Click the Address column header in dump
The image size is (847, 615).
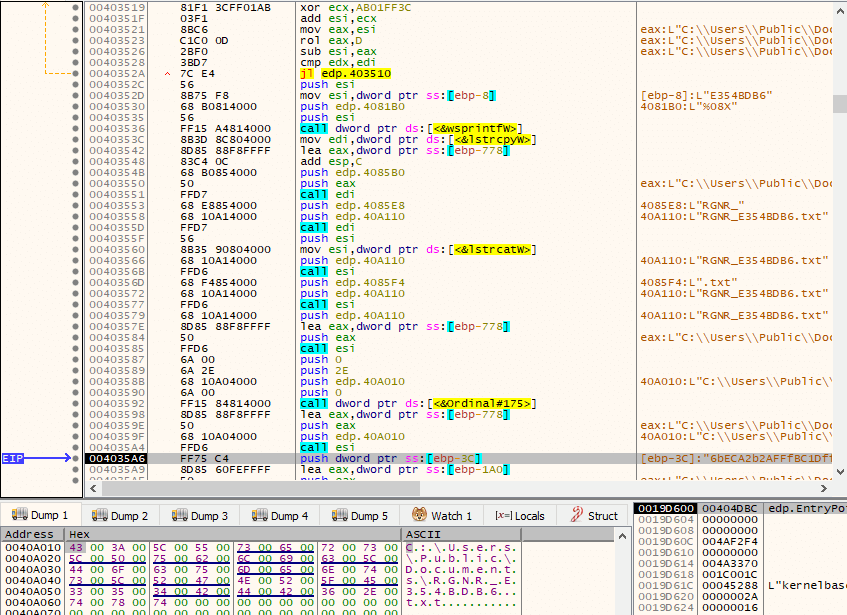30,534
